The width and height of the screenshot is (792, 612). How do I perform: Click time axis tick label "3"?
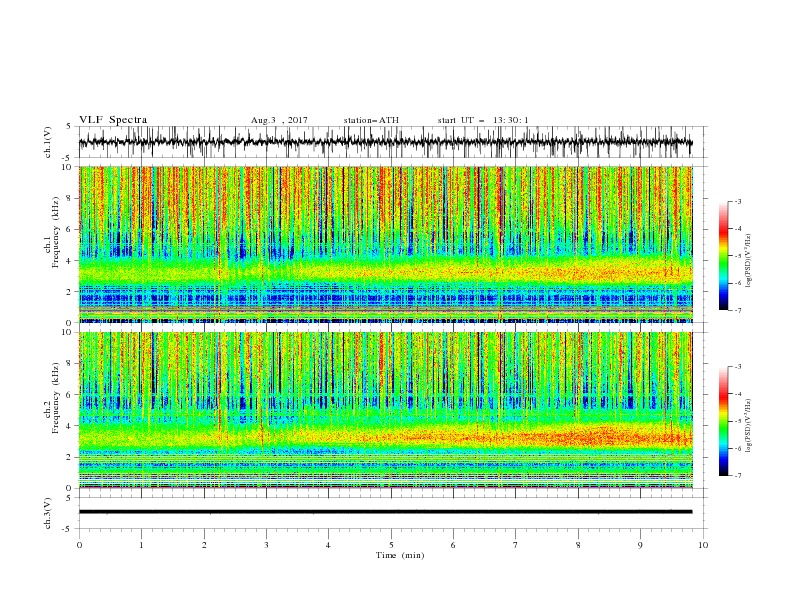click(266, 545)
